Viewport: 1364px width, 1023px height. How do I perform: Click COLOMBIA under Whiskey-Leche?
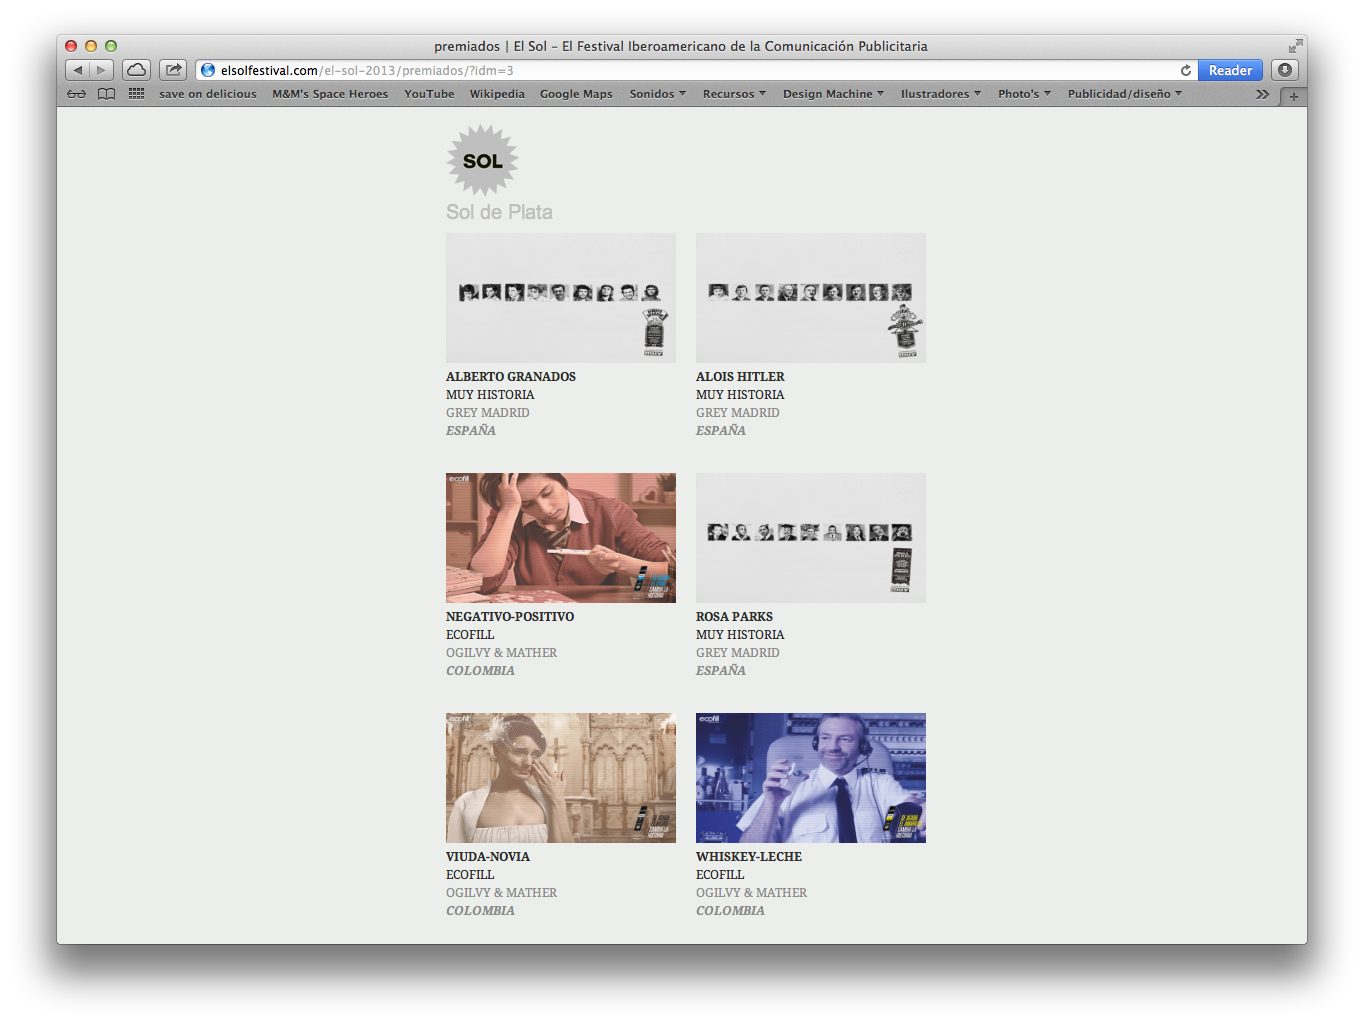[x=730, y=911]
